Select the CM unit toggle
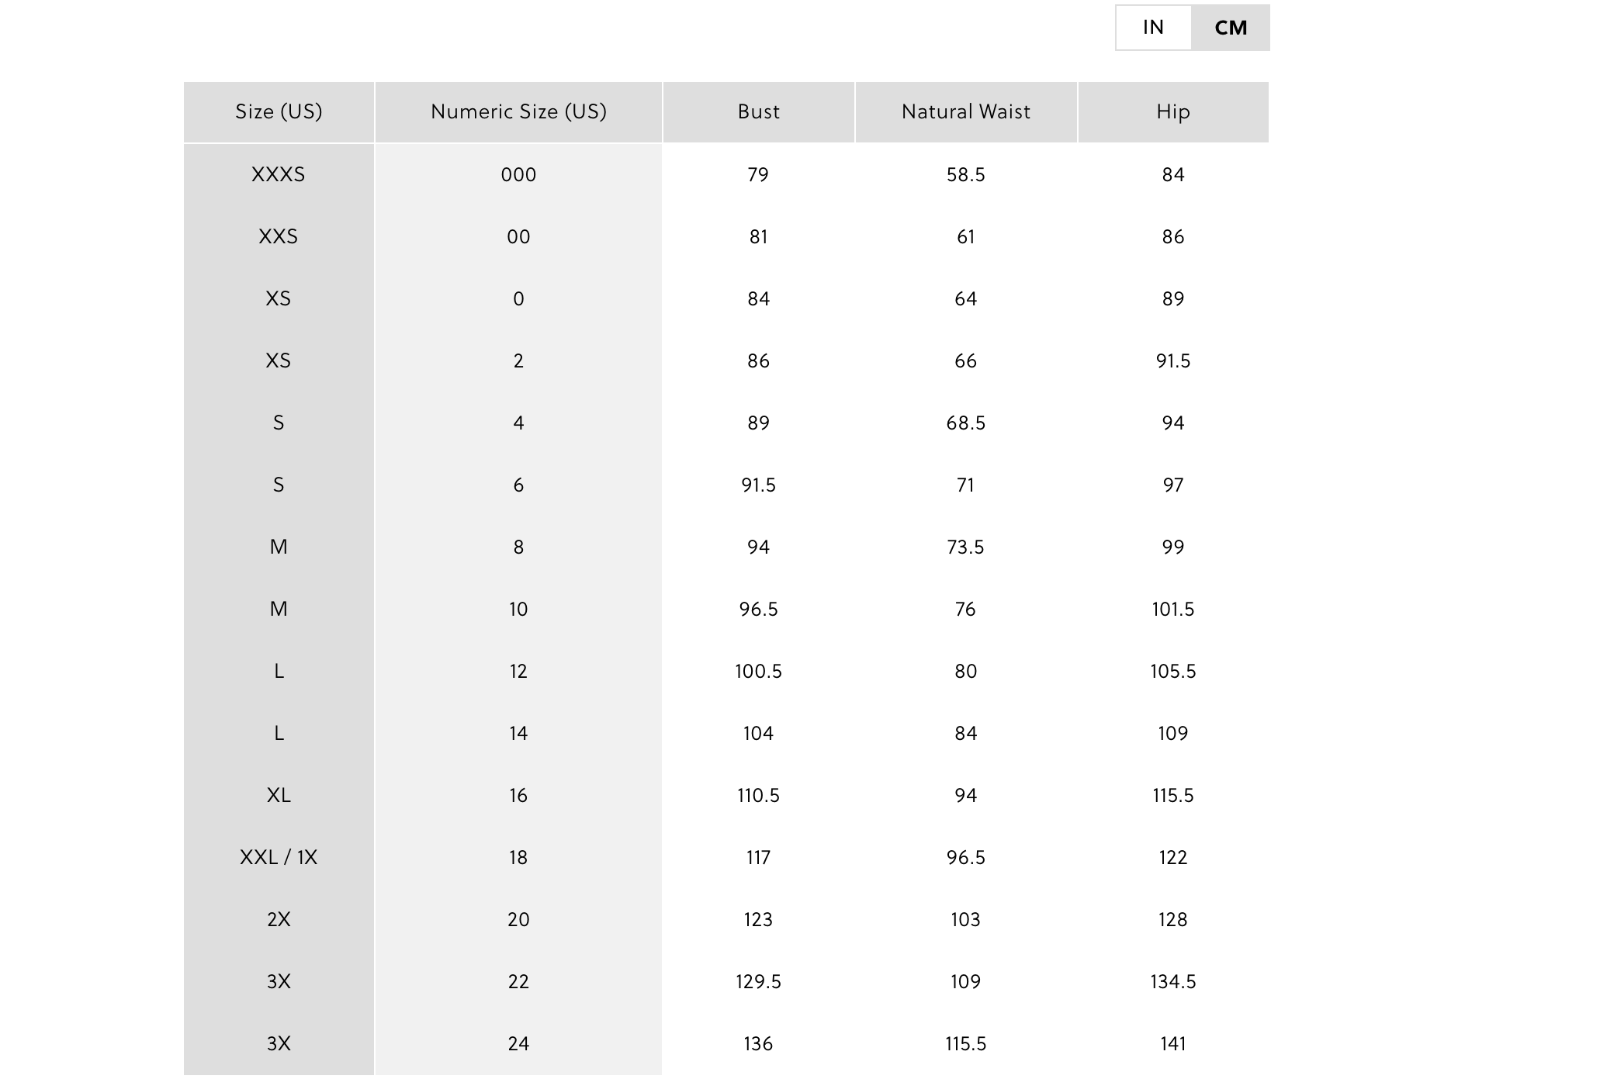The image size is (1600, 1081). 1230,27
